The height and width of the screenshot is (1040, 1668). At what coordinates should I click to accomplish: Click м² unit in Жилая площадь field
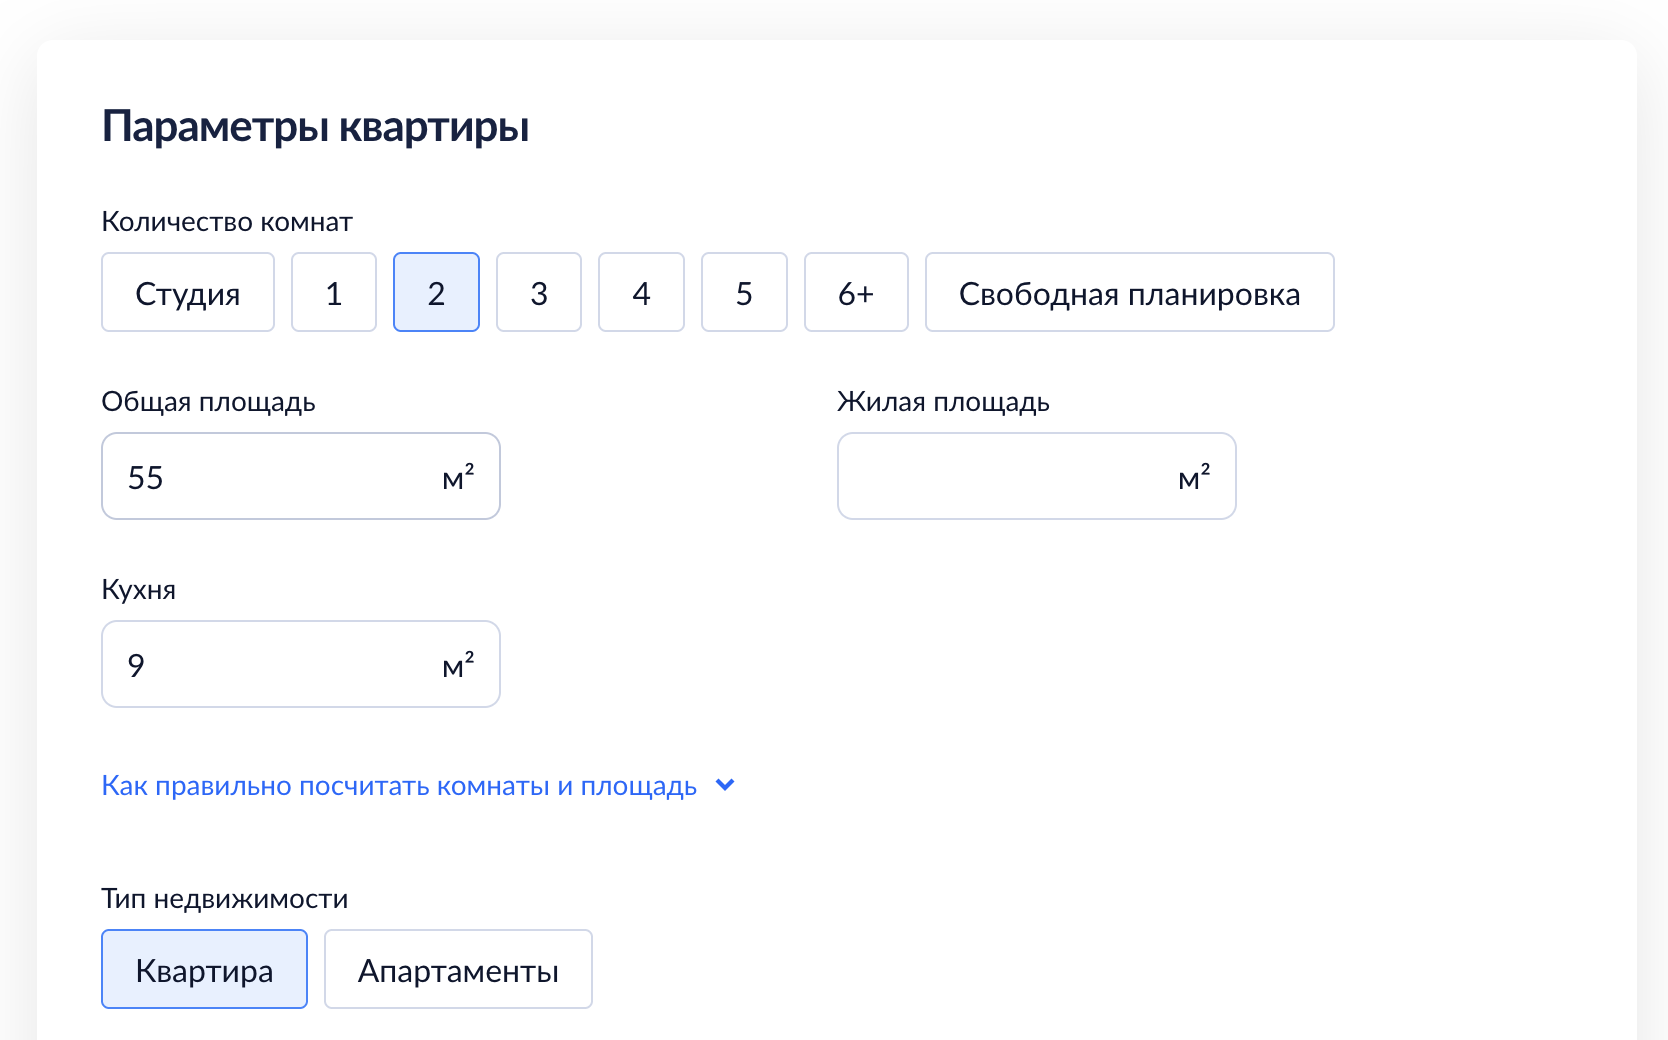tap(1194, 478)
